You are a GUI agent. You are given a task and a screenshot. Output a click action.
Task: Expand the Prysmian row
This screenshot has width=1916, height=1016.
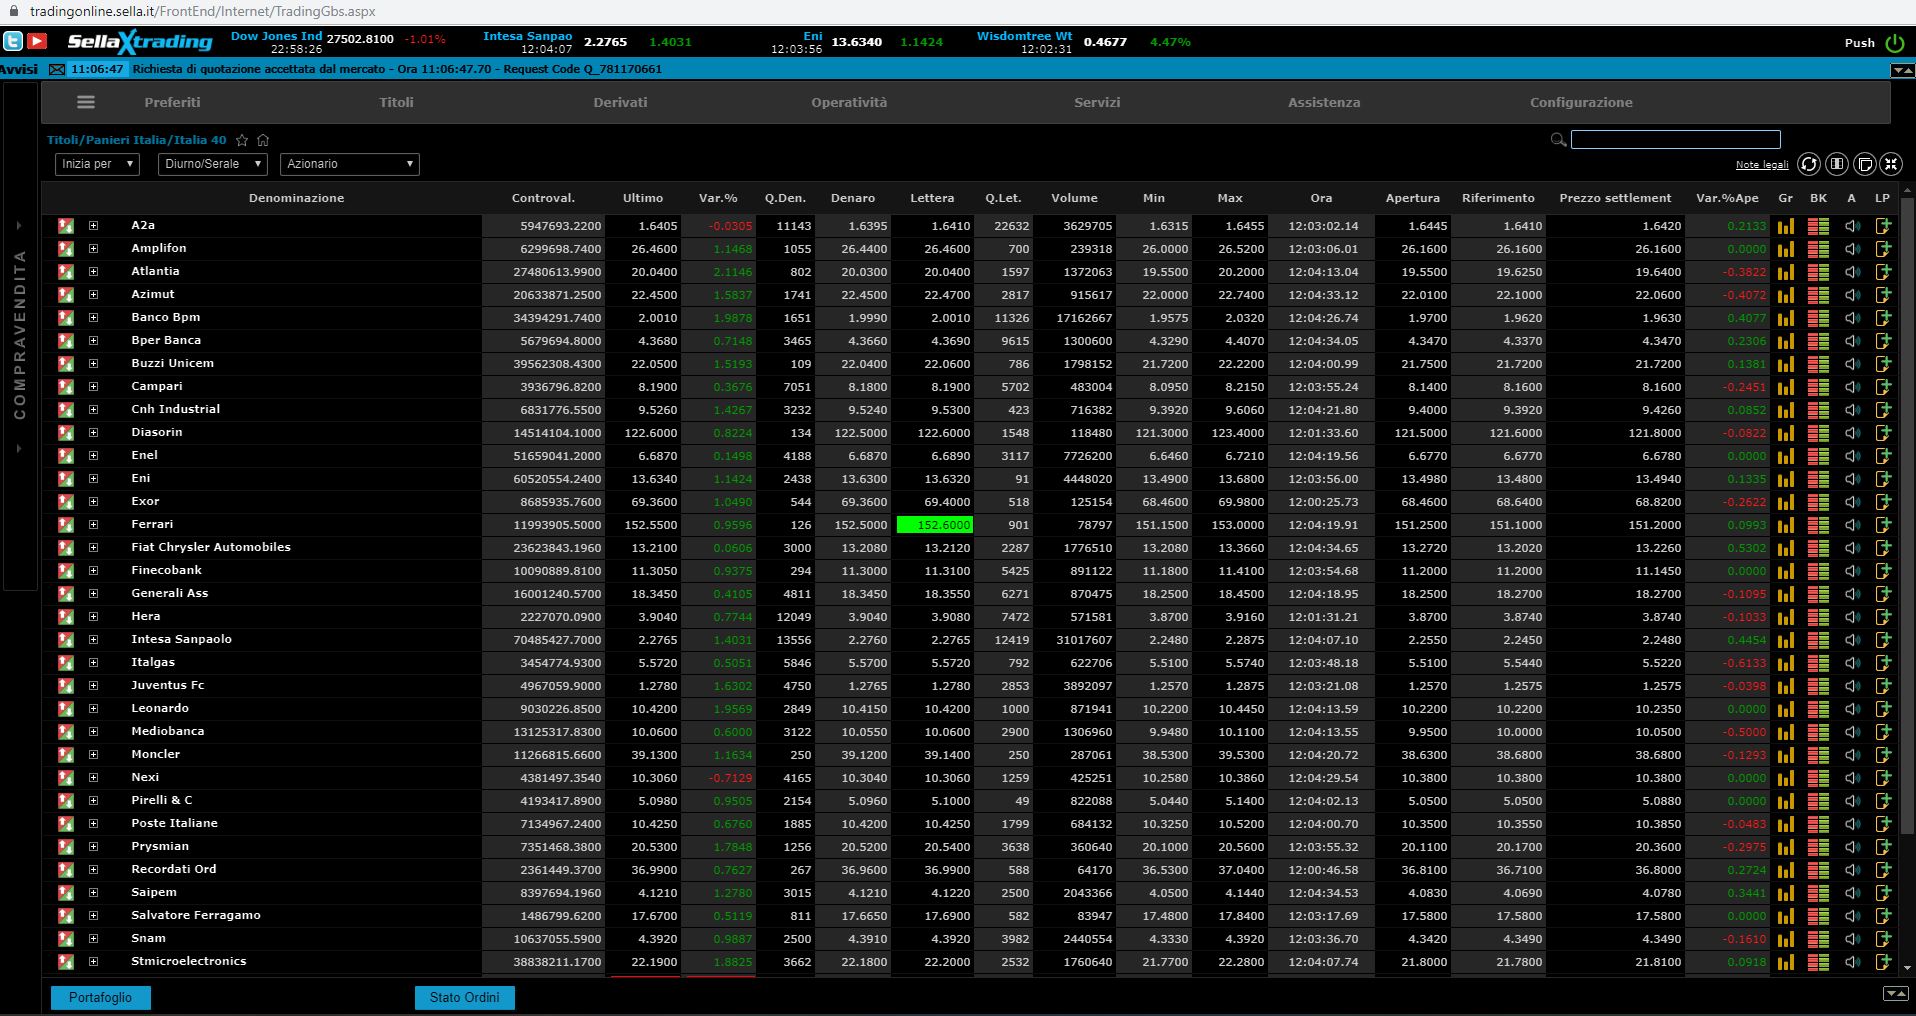[x=93, y=847]
